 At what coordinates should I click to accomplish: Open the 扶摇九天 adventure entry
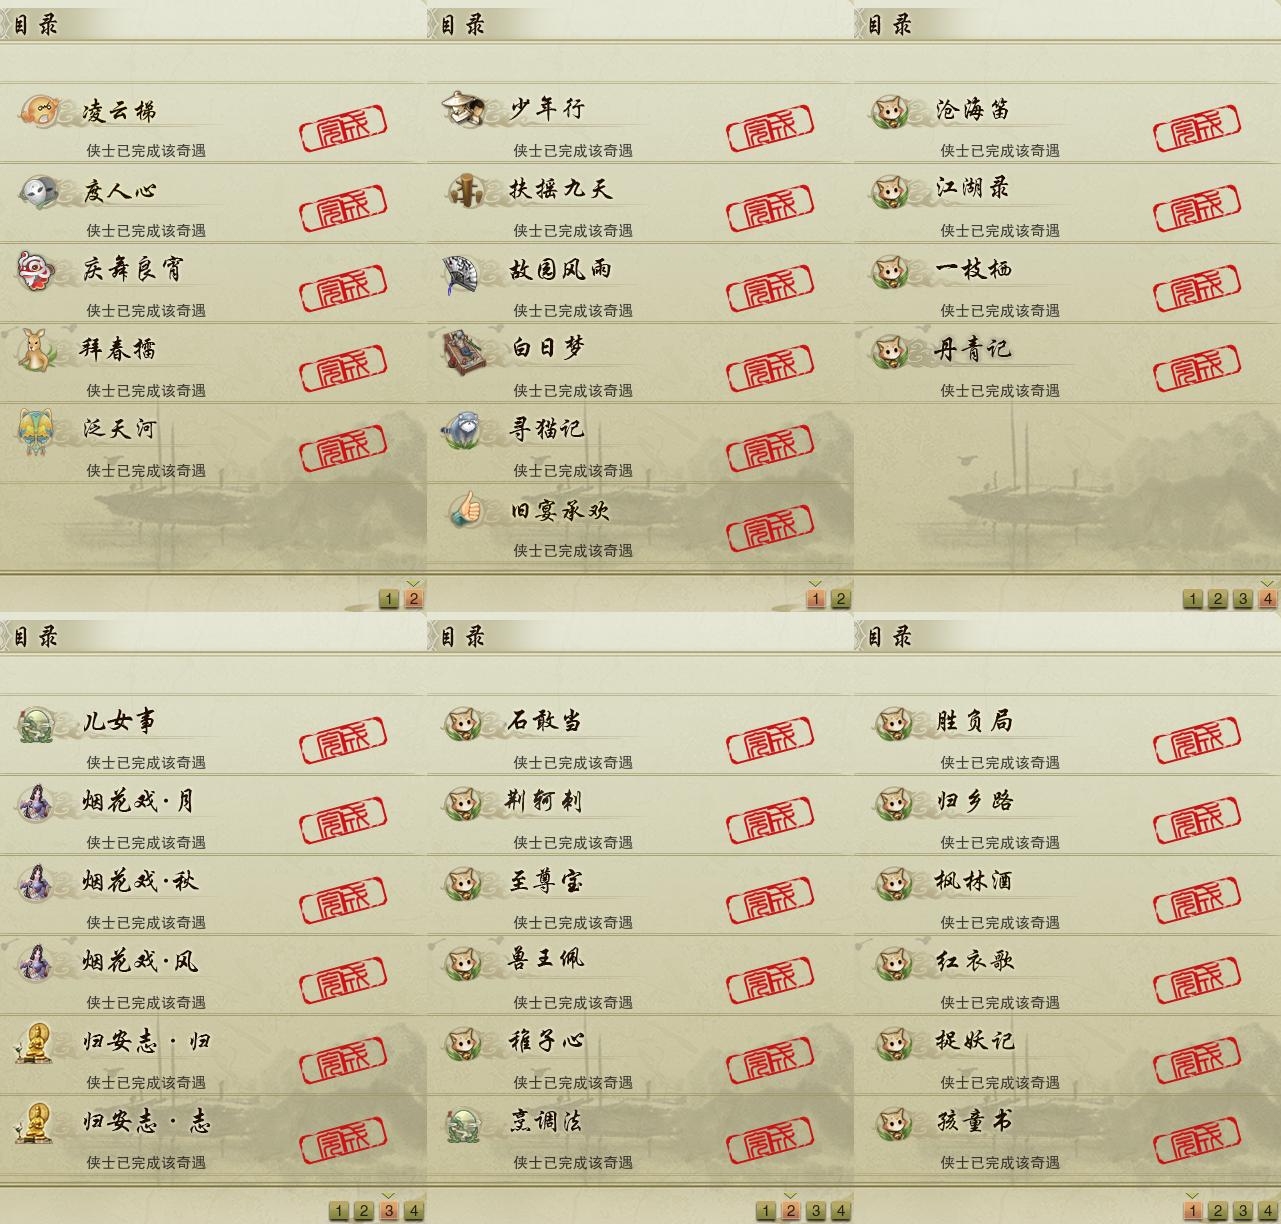pyautogui.click(x=640, y=201)
